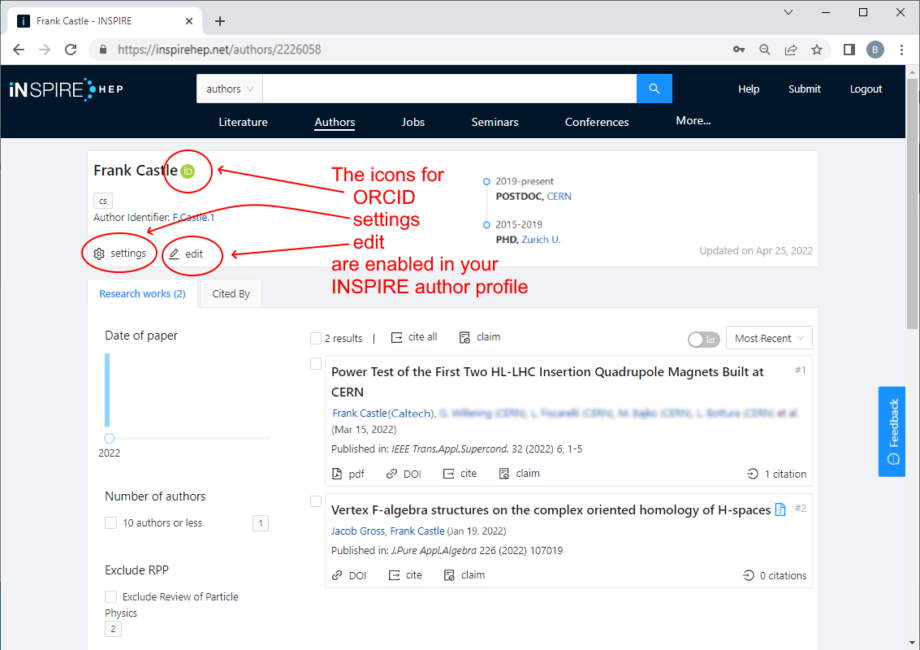Click the share page icon in the address bar
The image size is (920, 650).
(x=791, y=50)
